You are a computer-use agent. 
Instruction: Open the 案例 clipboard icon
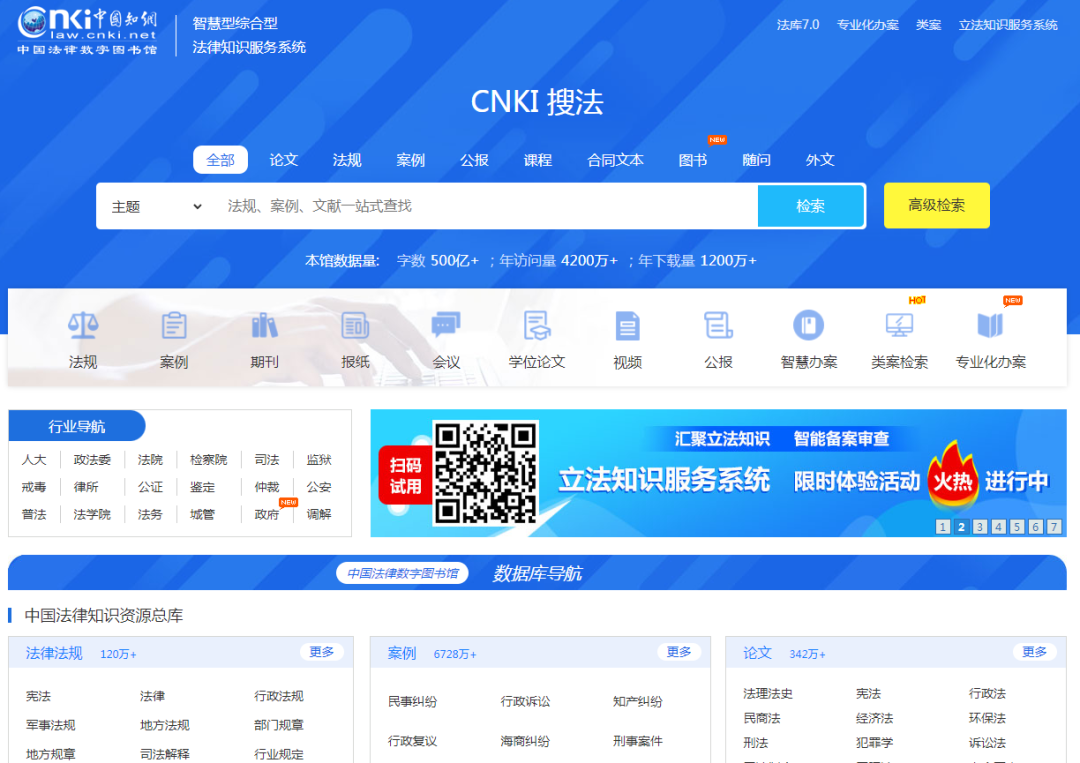tap(174, 325)
